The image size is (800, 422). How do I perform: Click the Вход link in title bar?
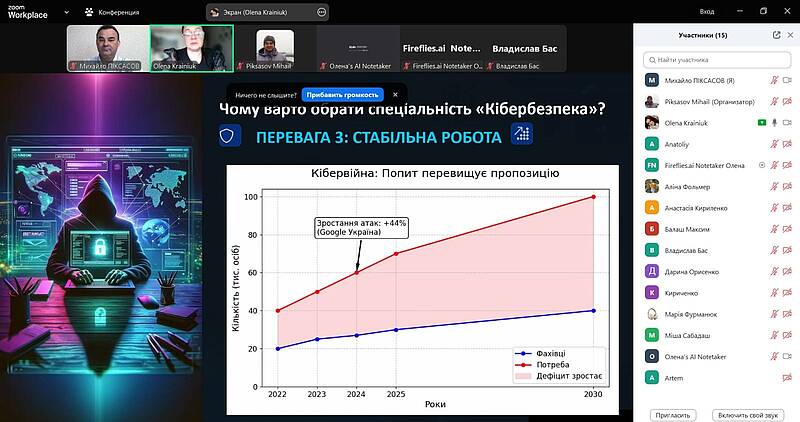tap(707, 11)
